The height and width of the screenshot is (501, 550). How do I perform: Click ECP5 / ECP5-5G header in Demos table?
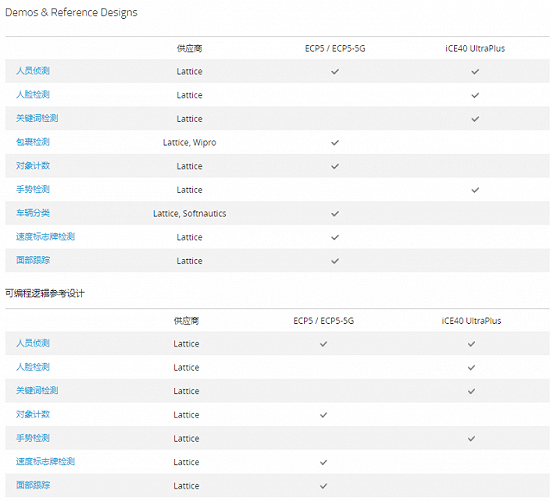click(x=335, y=48)
